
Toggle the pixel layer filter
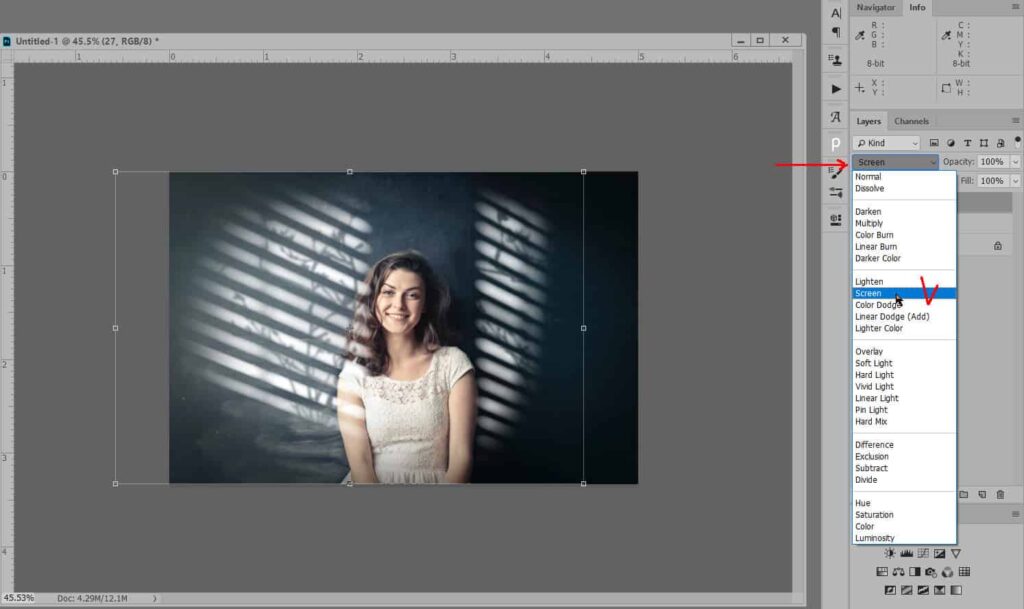[934, 143]
